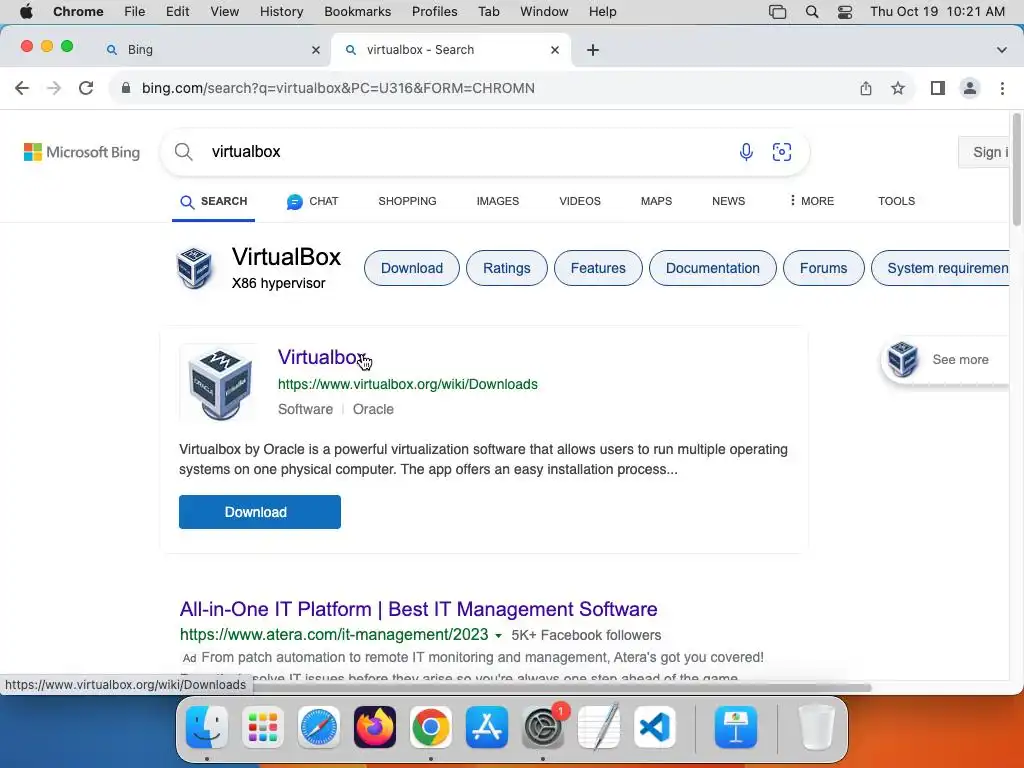Select the SHOPPING tab
Viewport: 1024px width, 768px height.
coord(407,201)
